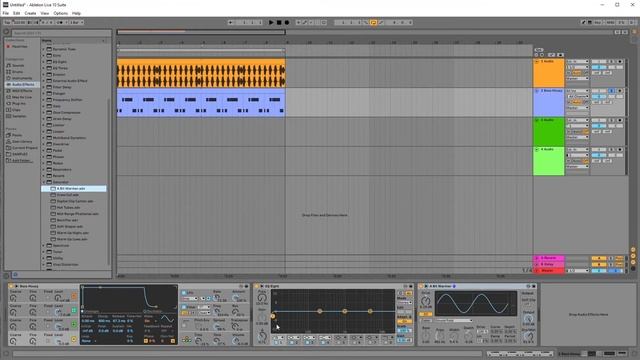Screen dimensions: 640x360
Task: Open User Library in Places
Action: point(22,142)
